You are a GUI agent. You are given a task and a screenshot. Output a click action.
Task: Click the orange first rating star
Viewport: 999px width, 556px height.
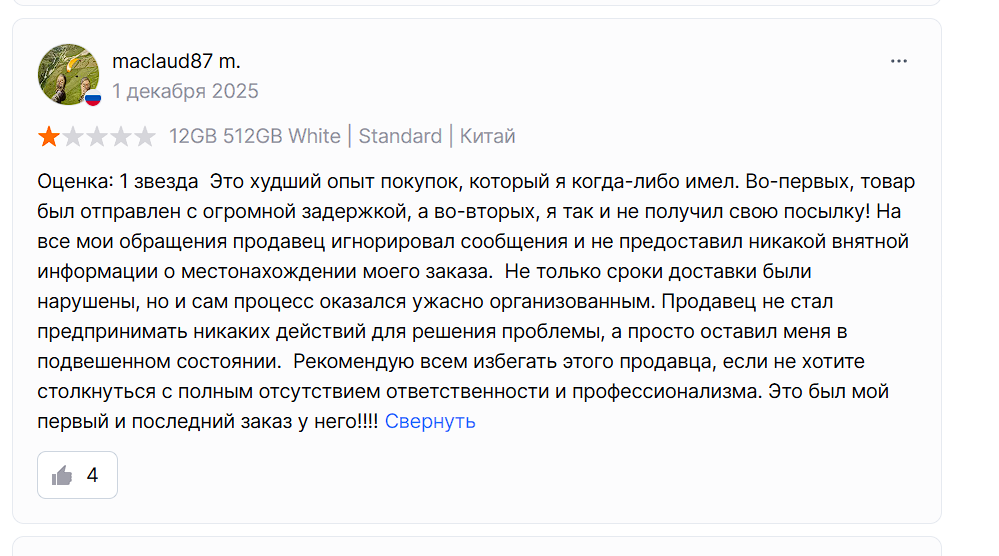[x=49, y=137]
